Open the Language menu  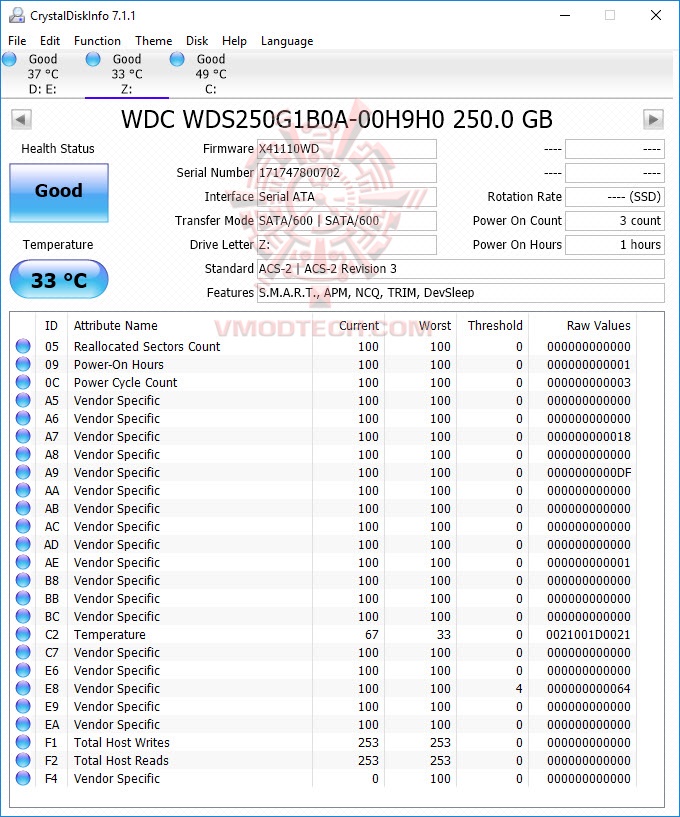(287, 41)
